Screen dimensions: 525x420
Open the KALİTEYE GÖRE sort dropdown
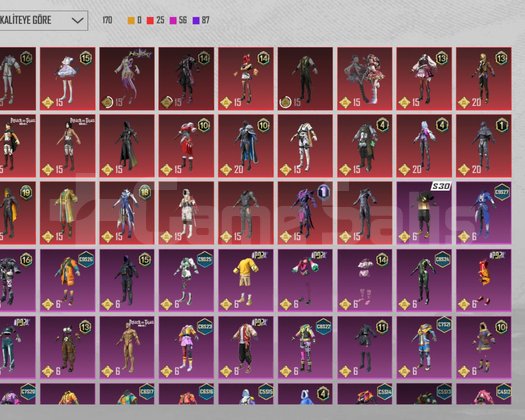[43, 20]
